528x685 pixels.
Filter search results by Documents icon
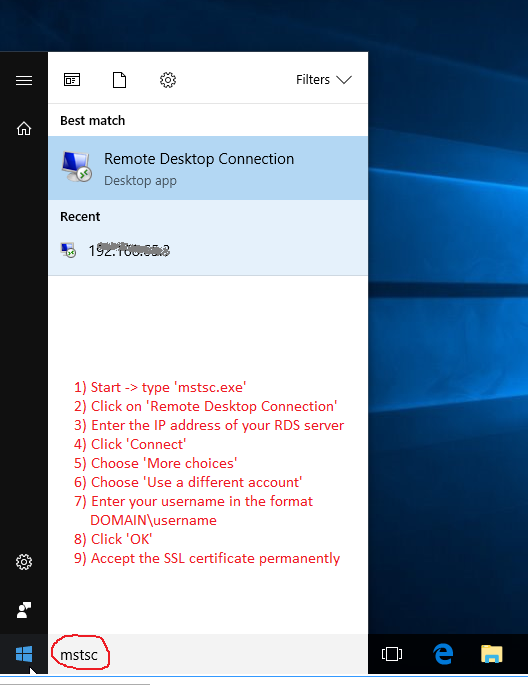[119, 80]
